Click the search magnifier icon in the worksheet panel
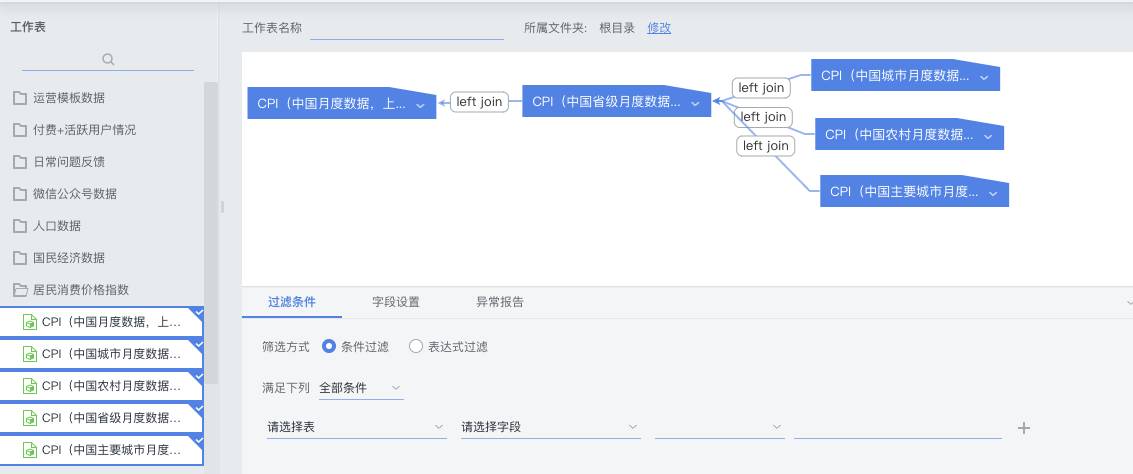Image resolution: width=1133 pixels, height=474 pixels. pyautogui.click(x=108, y=59)
